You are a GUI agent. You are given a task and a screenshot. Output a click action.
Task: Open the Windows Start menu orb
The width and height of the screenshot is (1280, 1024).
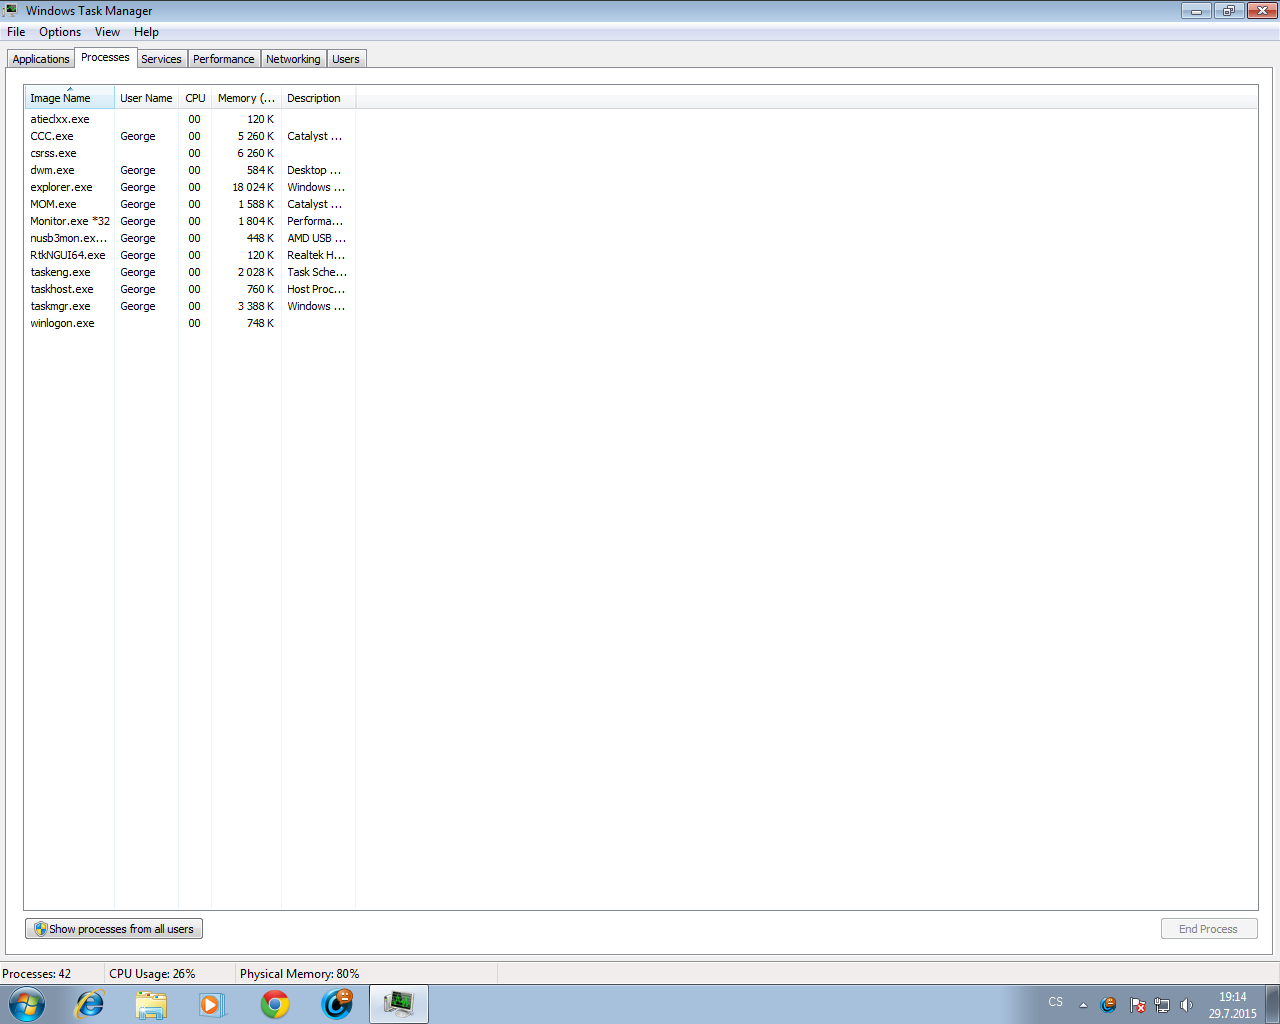point(27,1004)
